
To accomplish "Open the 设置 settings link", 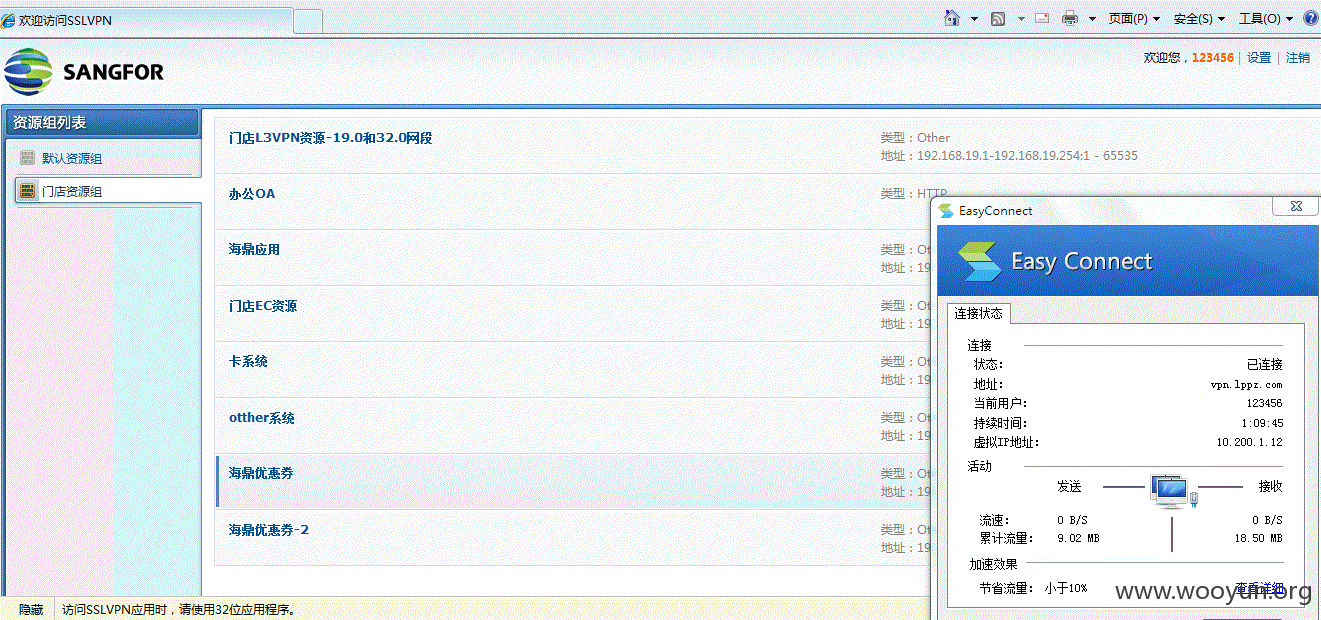I will (x=1259, y=58).
